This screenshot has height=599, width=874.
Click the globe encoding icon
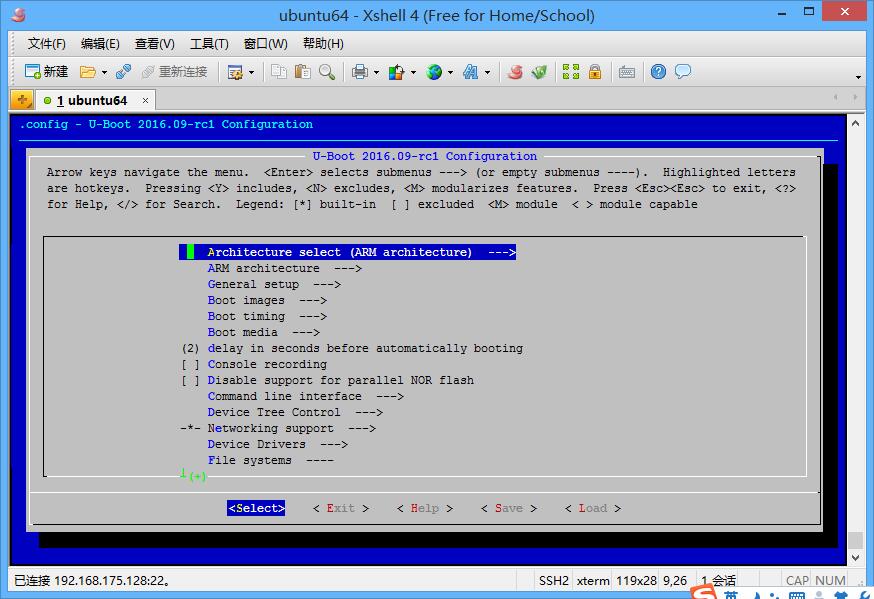coord(434,72)
